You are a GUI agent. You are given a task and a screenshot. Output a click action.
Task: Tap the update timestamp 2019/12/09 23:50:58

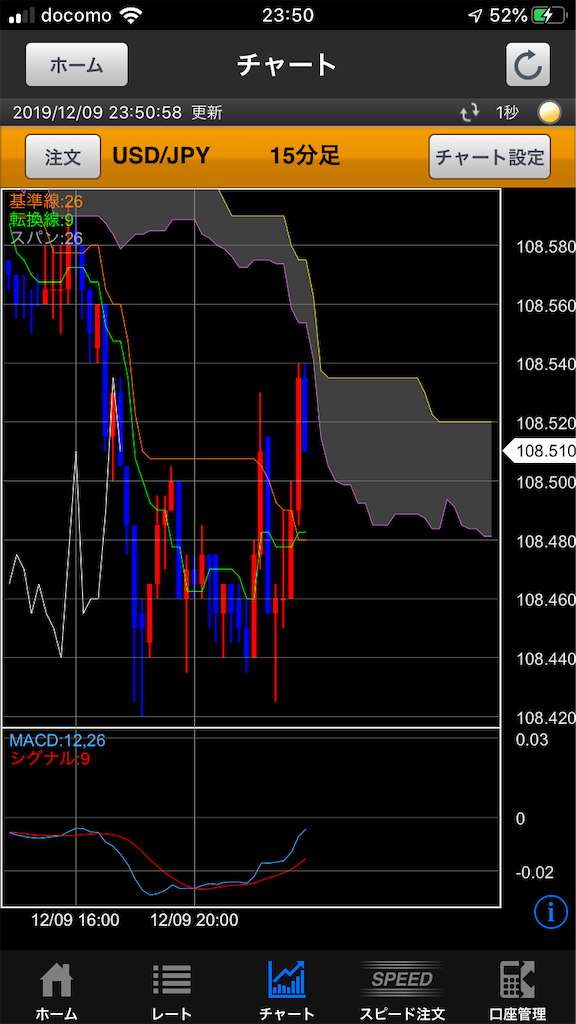click(x=97, y=113)
